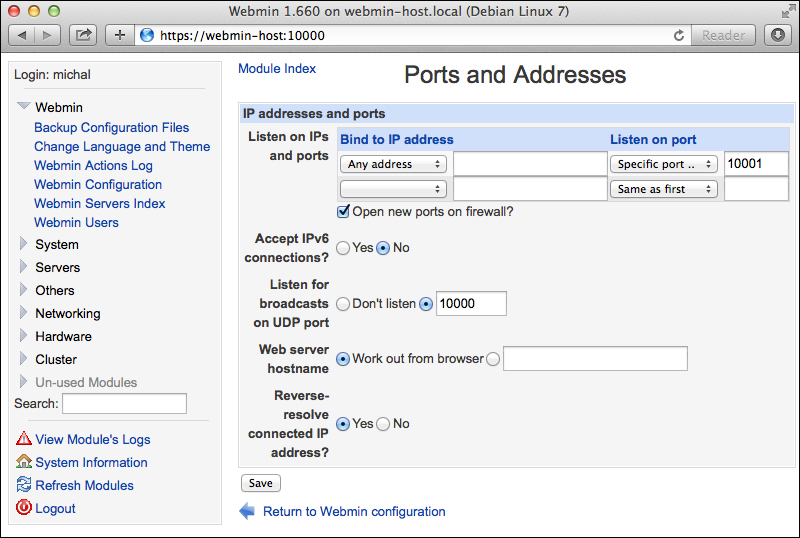The image size is (800, 538).
Task: Expand the Networking category
Action: (23, 312)
